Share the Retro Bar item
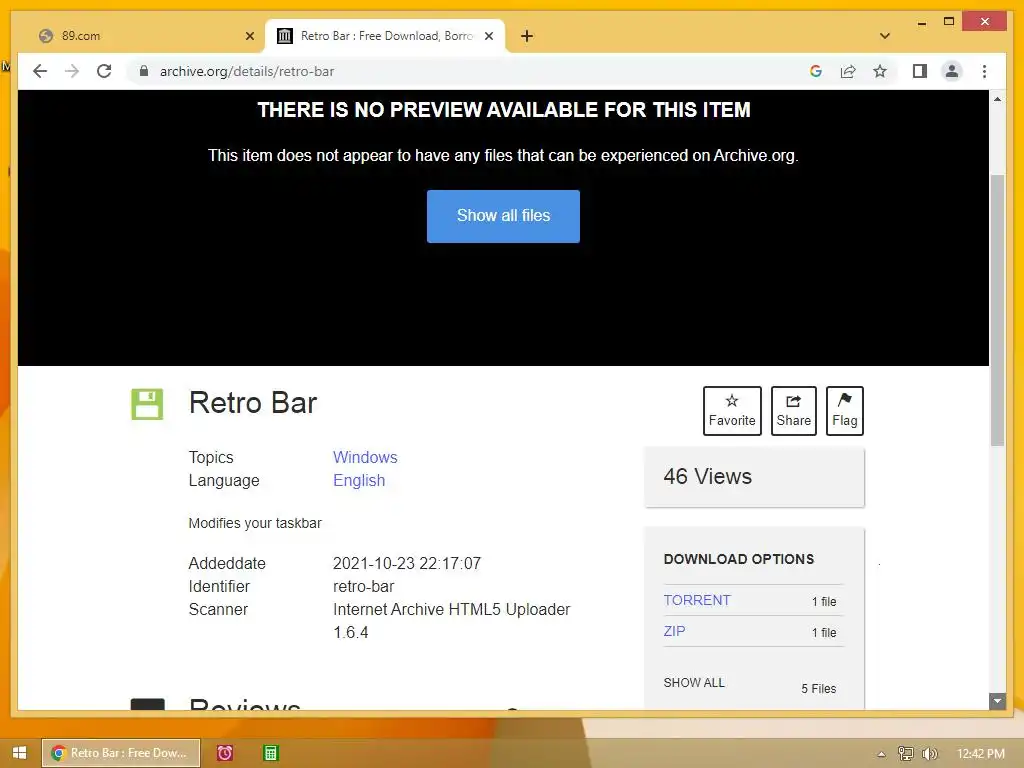 pos(793,411)
